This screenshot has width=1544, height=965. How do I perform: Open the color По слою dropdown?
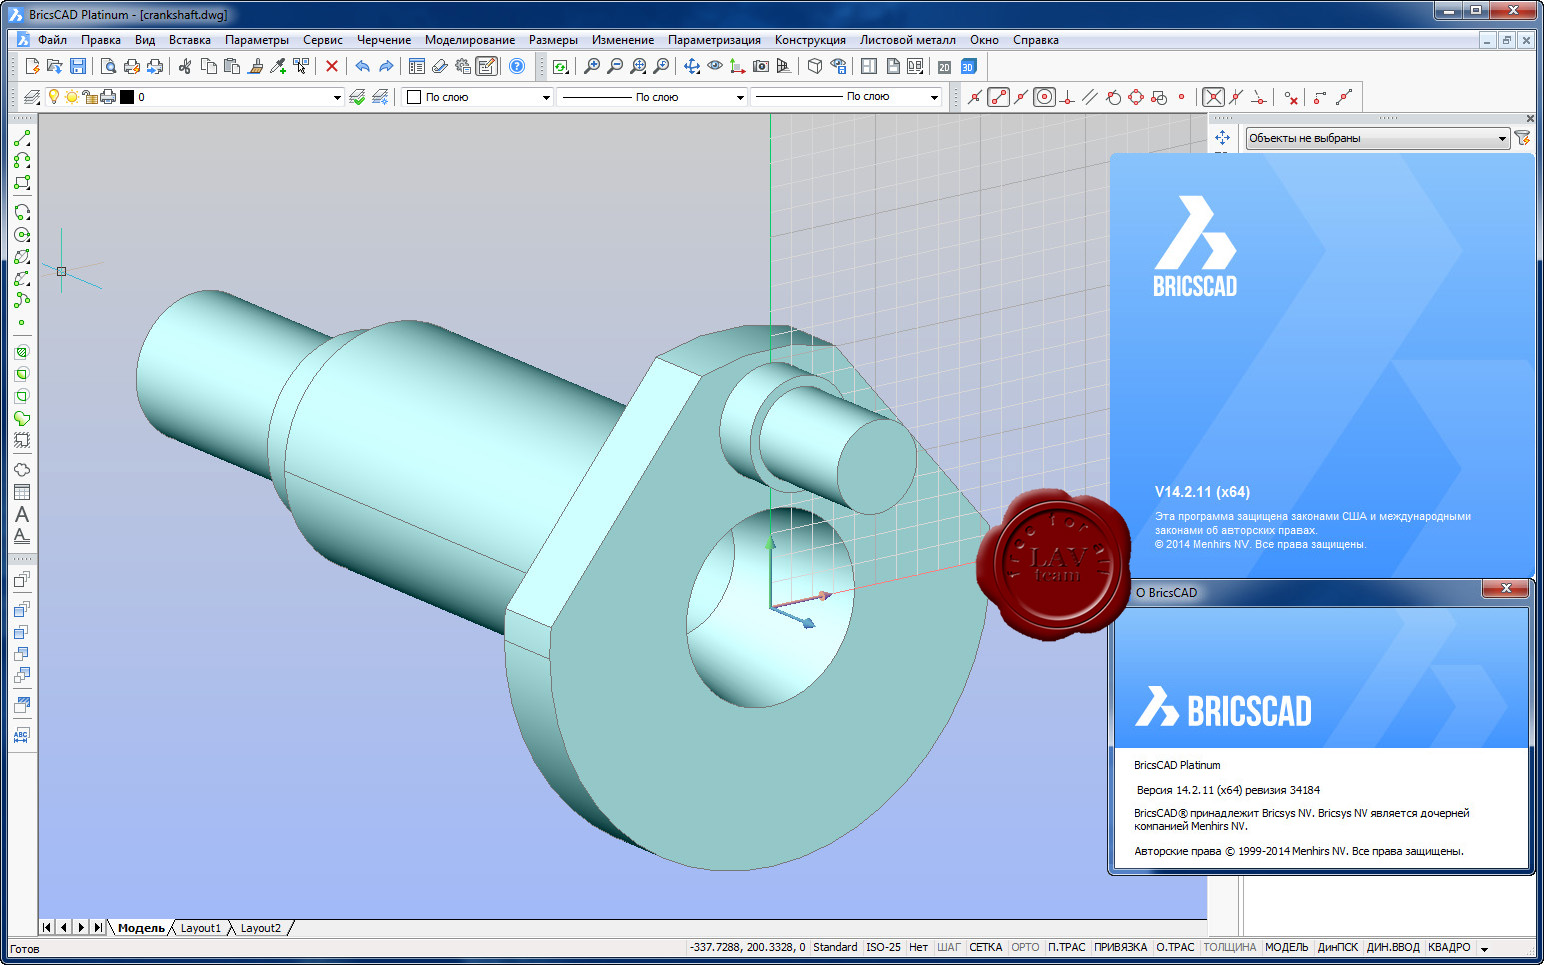[546, 97]
